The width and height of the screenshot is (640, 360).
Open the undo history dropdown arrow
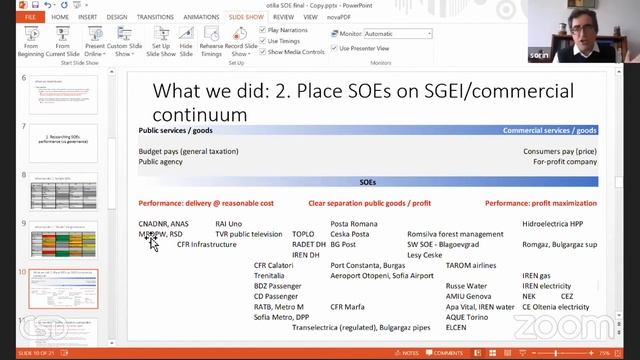point(54,5)
